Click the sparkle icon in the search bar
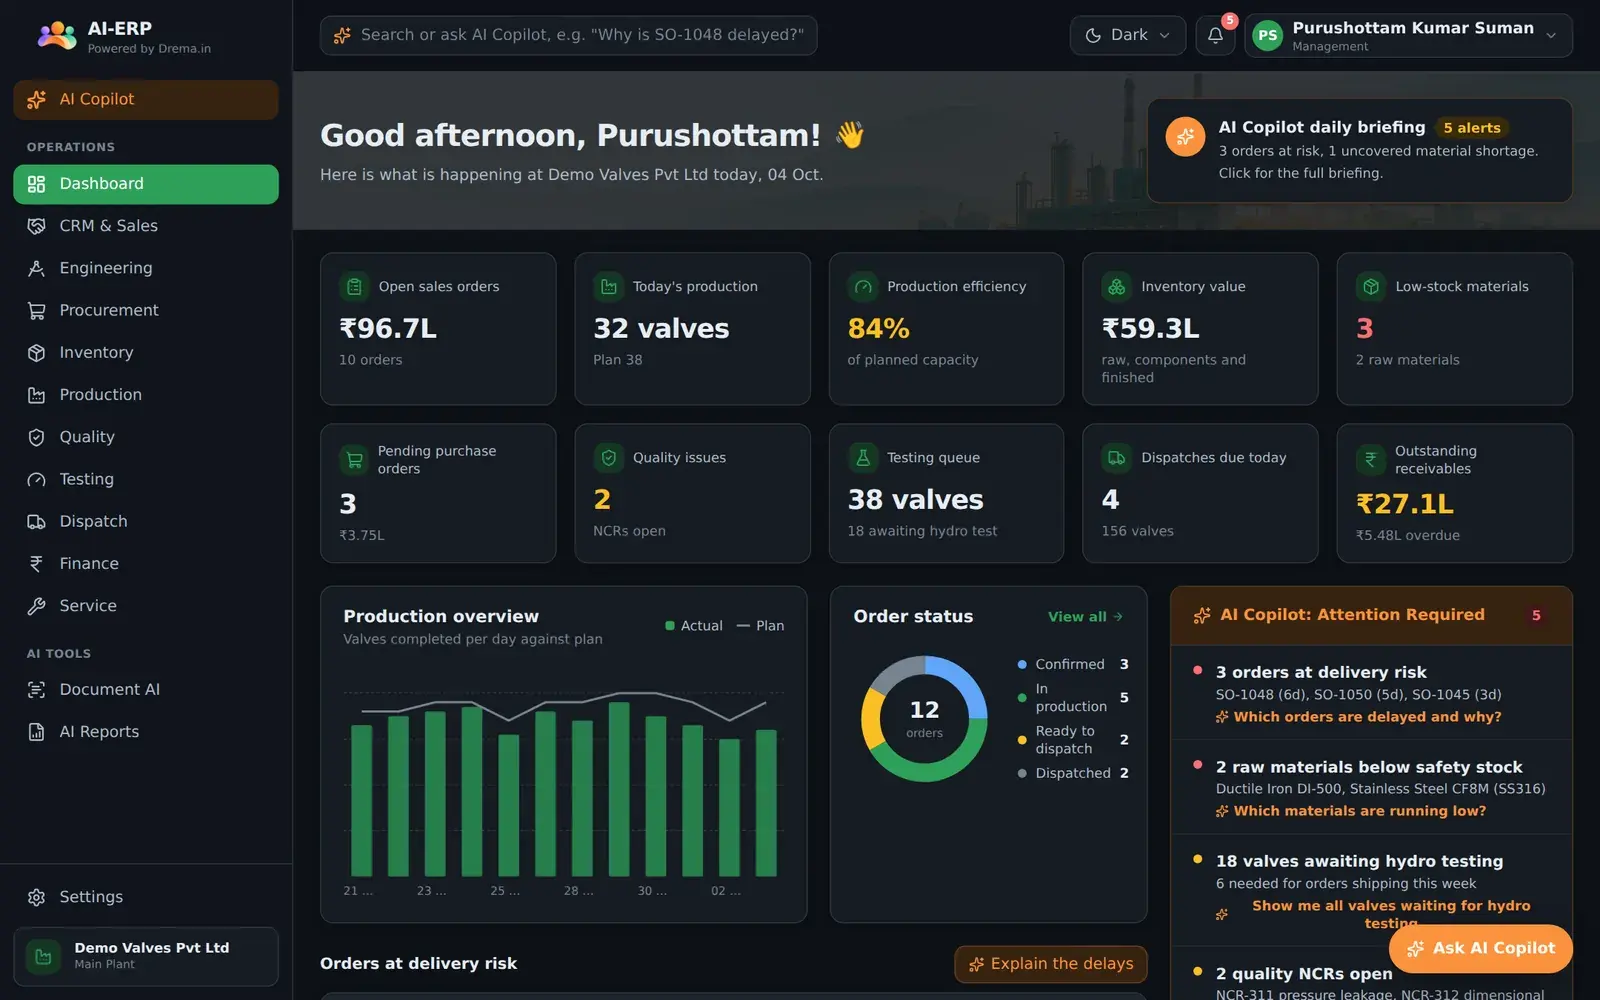Screen dimensions: 1600x1000 tap(342, 36)
